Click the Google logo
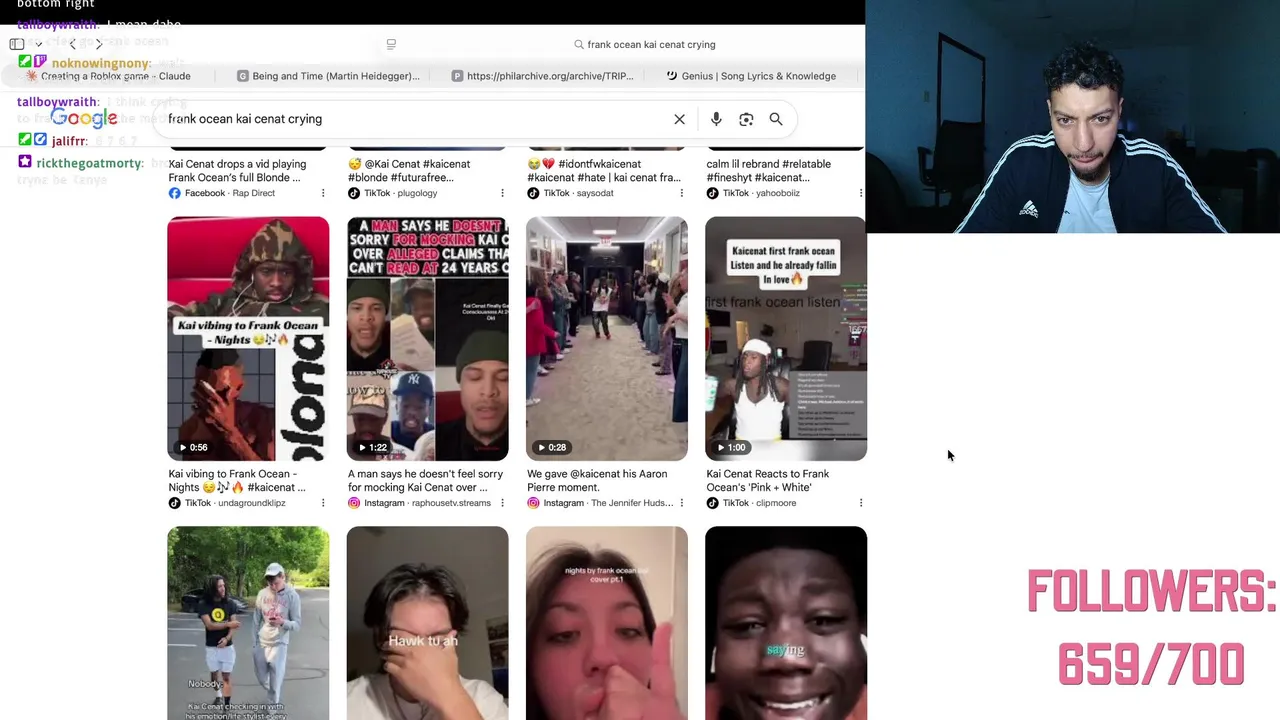Image resolution: width=1280 pixels, height=720 pixels. pyautogui.click(x=84, y=119)
